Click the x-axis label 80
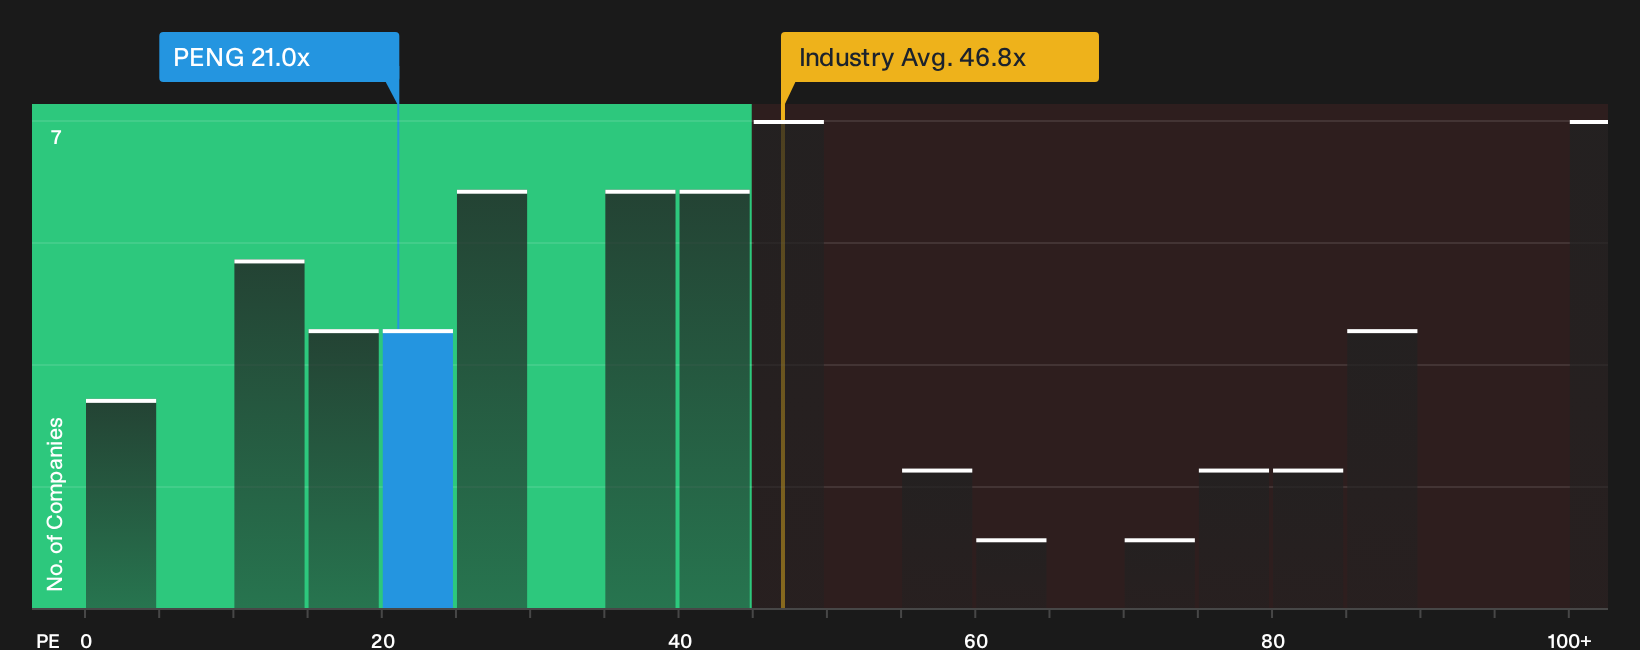Screen dimensions: 1640x650 click(x=1273, y=640)
